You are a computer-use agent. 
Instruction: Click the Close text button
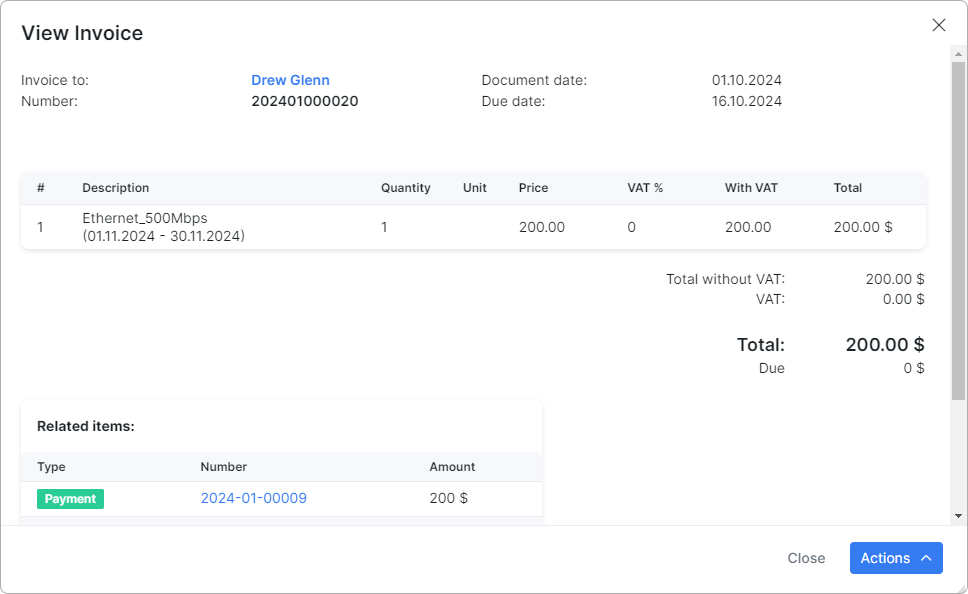tap(806, 558)
